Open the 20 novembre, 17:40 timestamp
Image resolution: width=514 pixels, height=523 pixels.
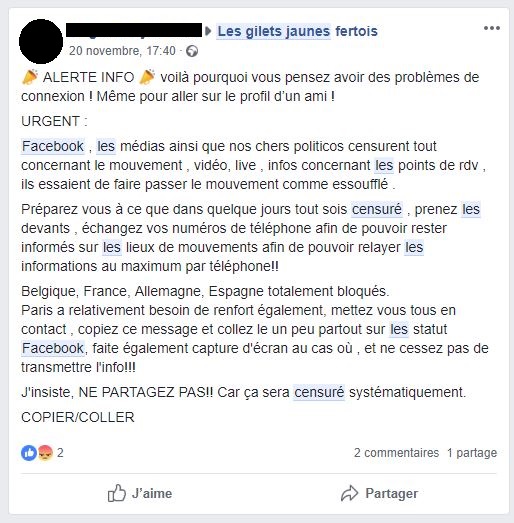click(122, 51)
